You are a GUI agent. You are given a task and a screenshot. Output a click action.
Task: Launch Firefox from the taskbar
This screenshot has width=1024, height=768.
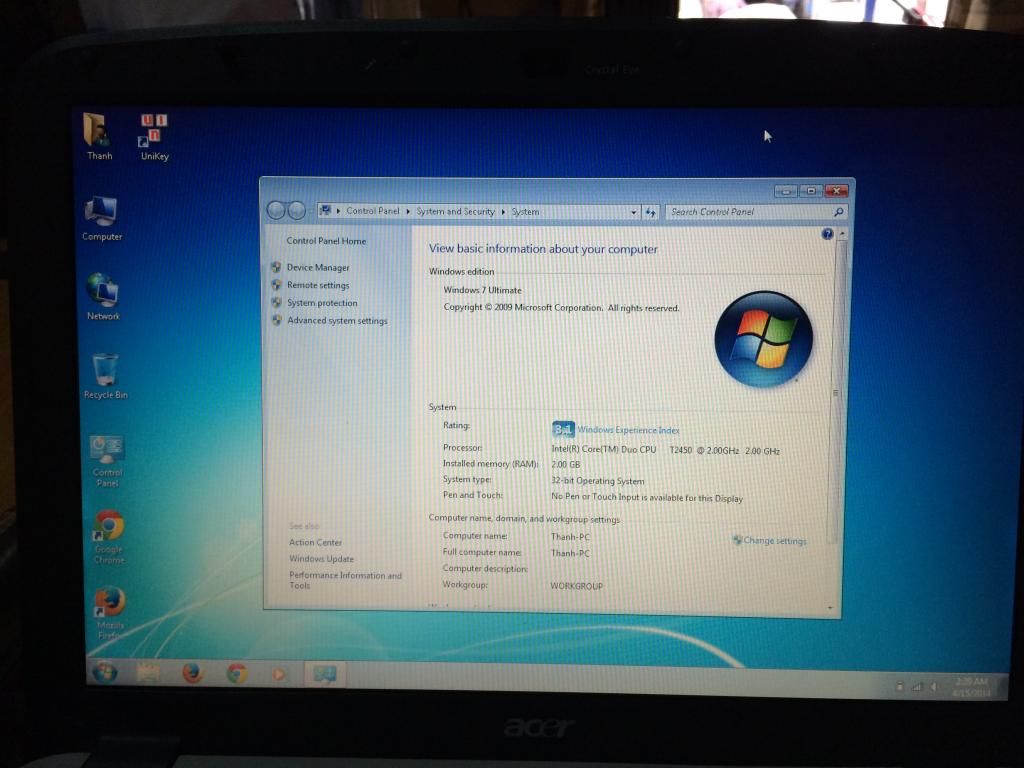point(192,673)
